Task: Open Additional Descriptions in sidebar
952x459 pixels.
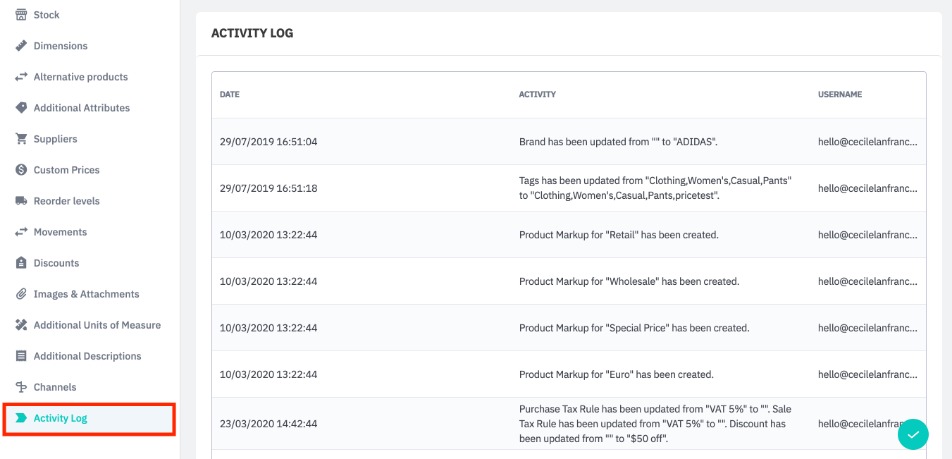Action: tap(87, 356)
